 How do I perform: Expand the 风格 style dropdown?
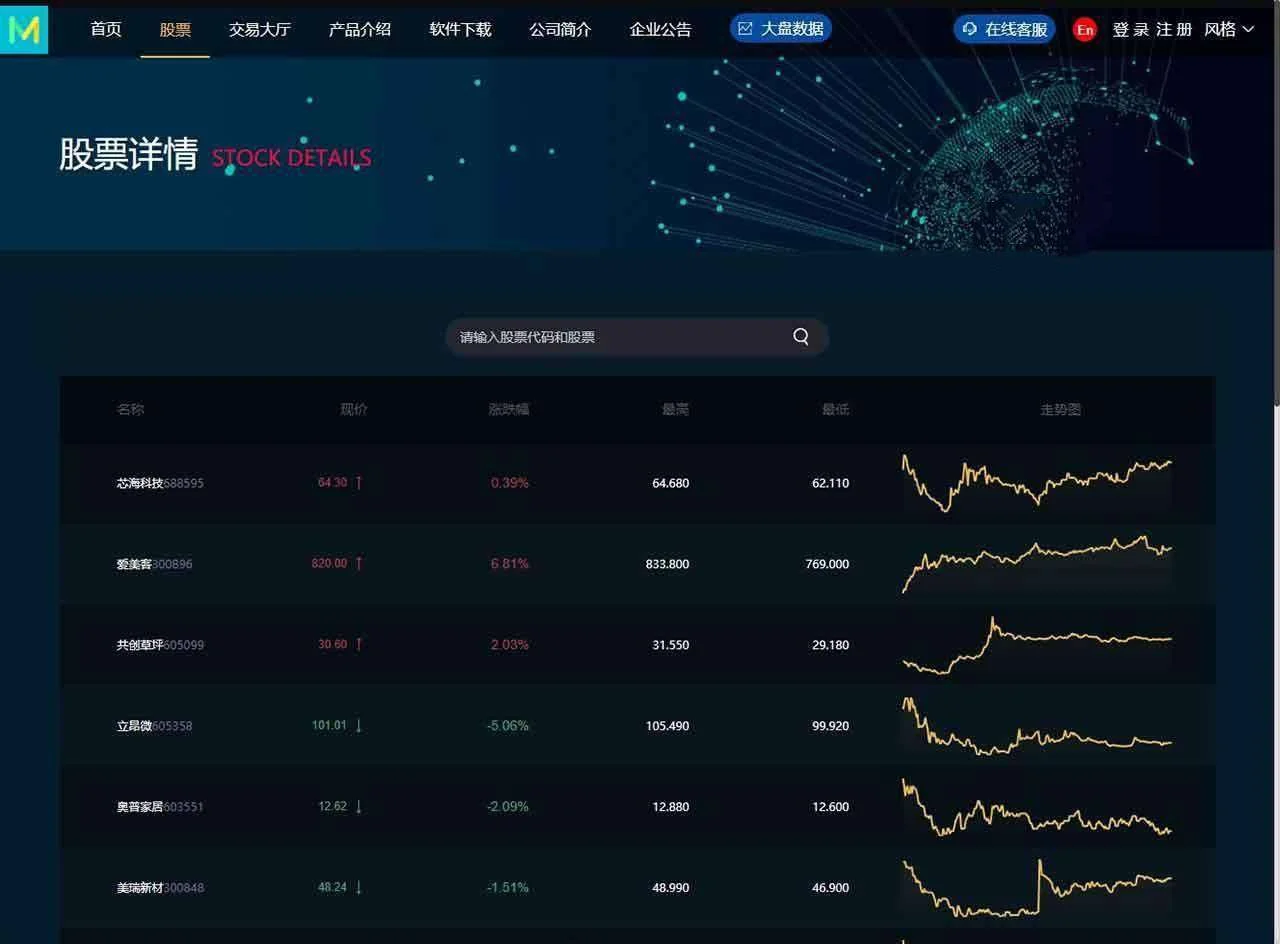pos(1229,29)
